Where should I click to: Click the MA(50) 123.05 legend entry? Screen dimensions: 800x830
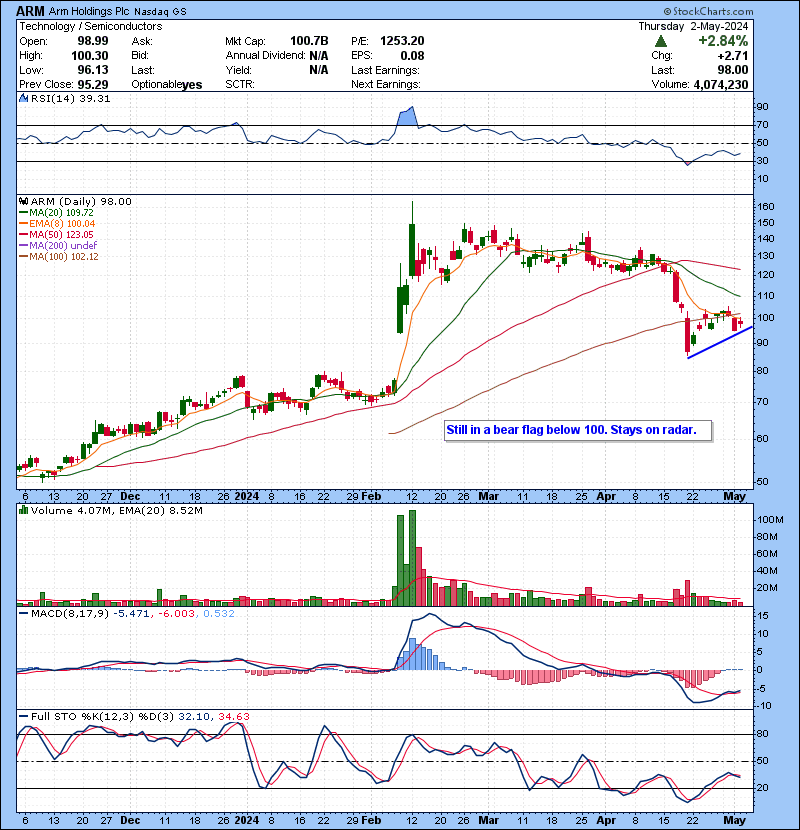(61, 234)
